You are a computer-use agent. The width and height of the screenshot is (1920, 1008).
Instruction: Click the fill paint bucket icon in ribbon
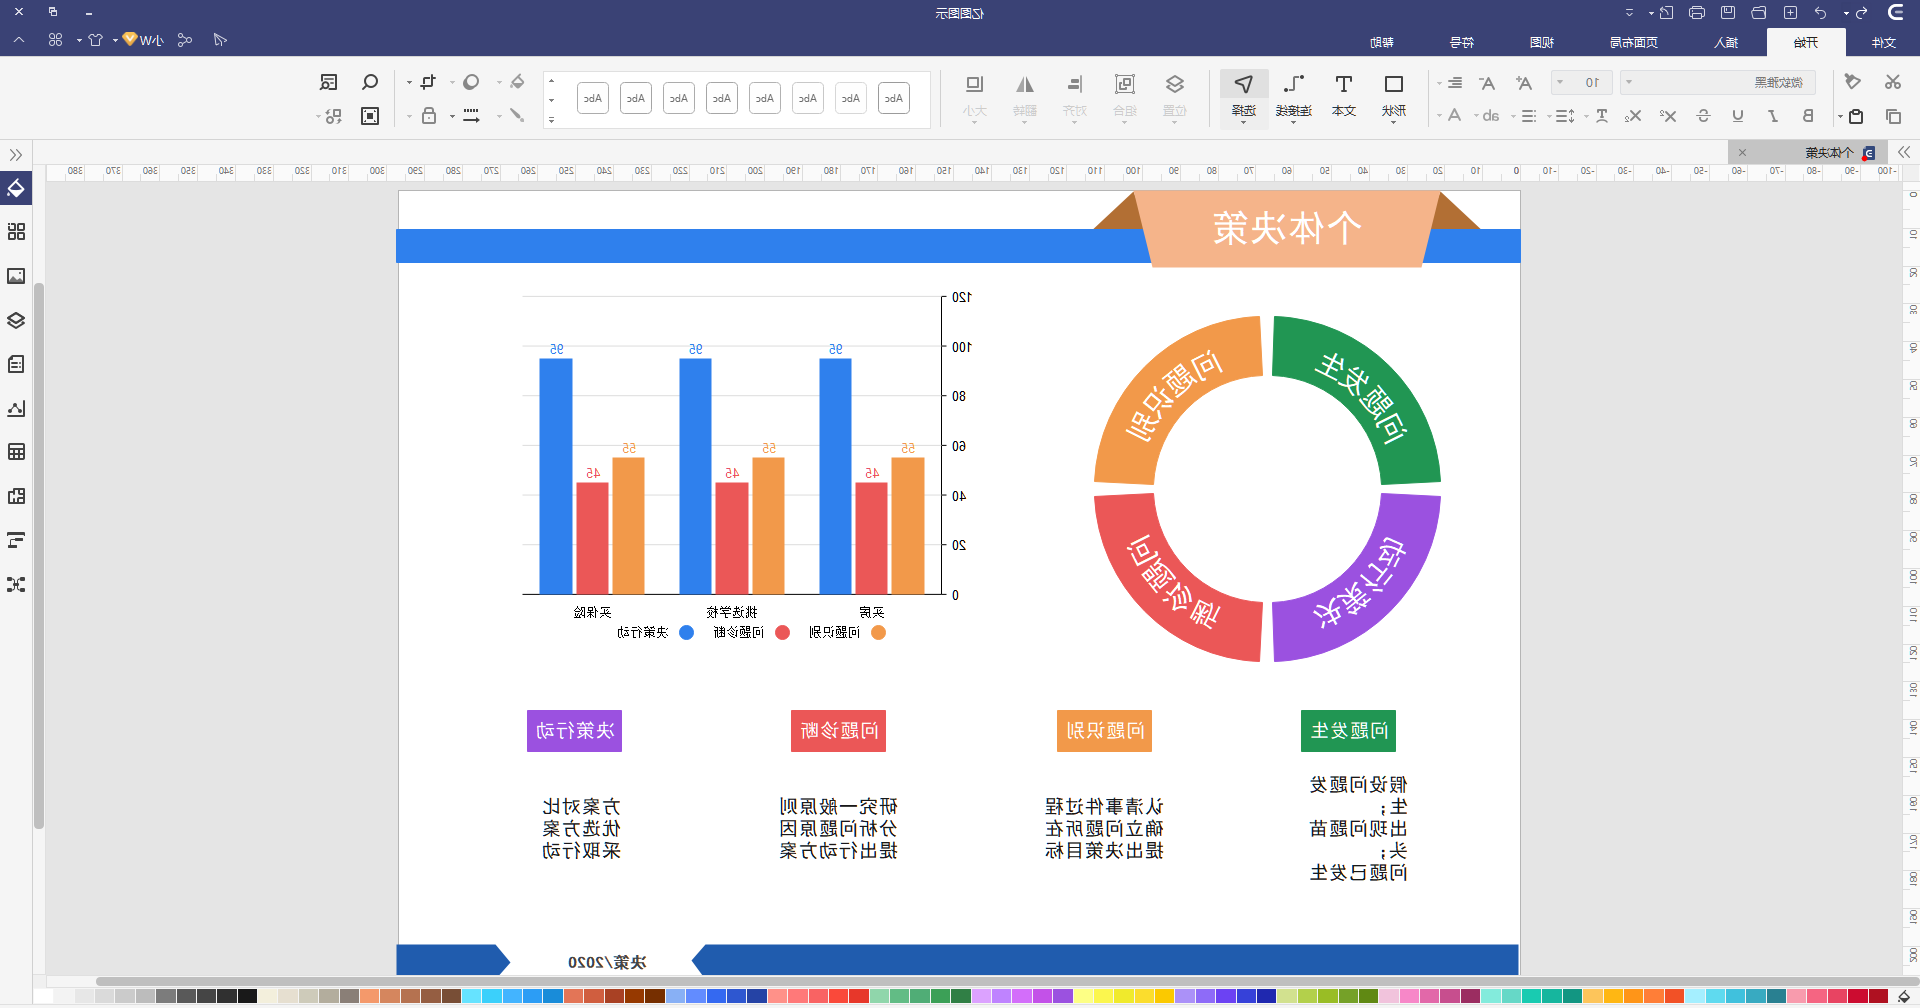coord(517,82)
